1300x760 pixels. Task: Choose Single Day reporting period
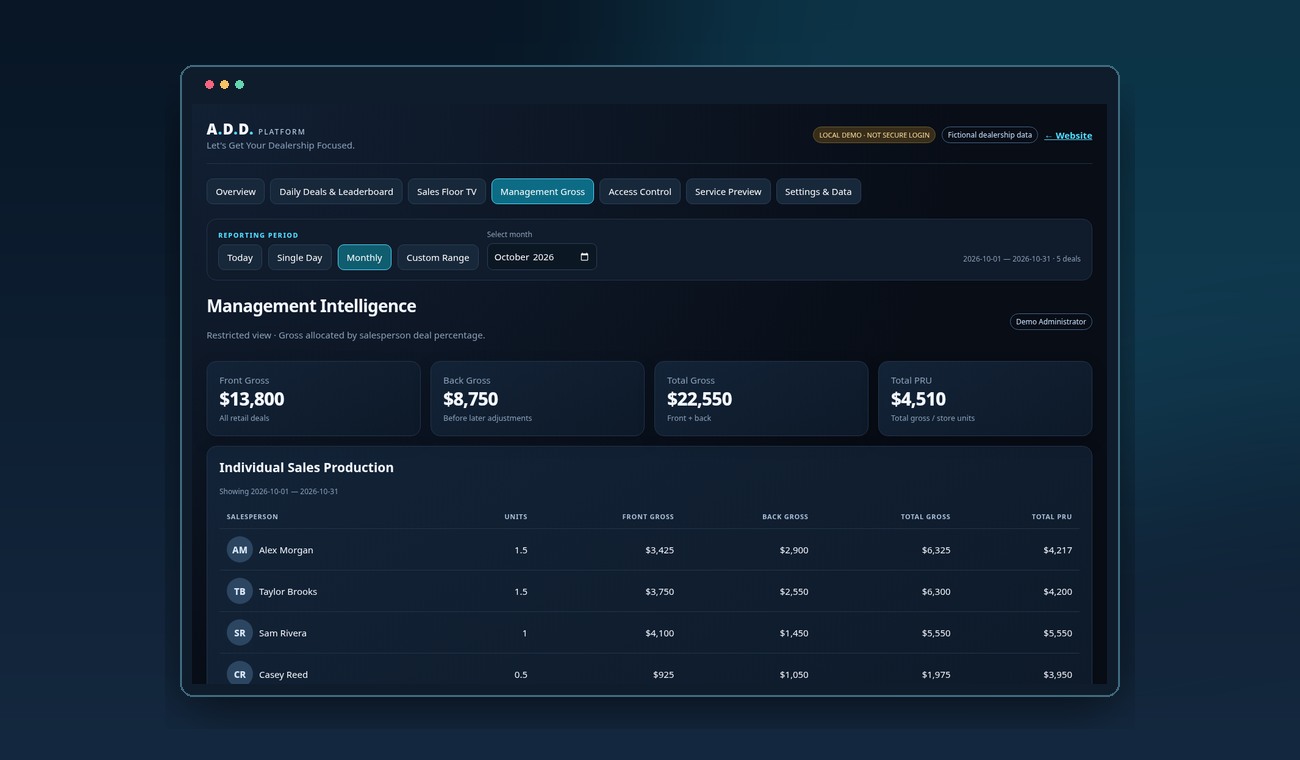[x=299, y=257]
